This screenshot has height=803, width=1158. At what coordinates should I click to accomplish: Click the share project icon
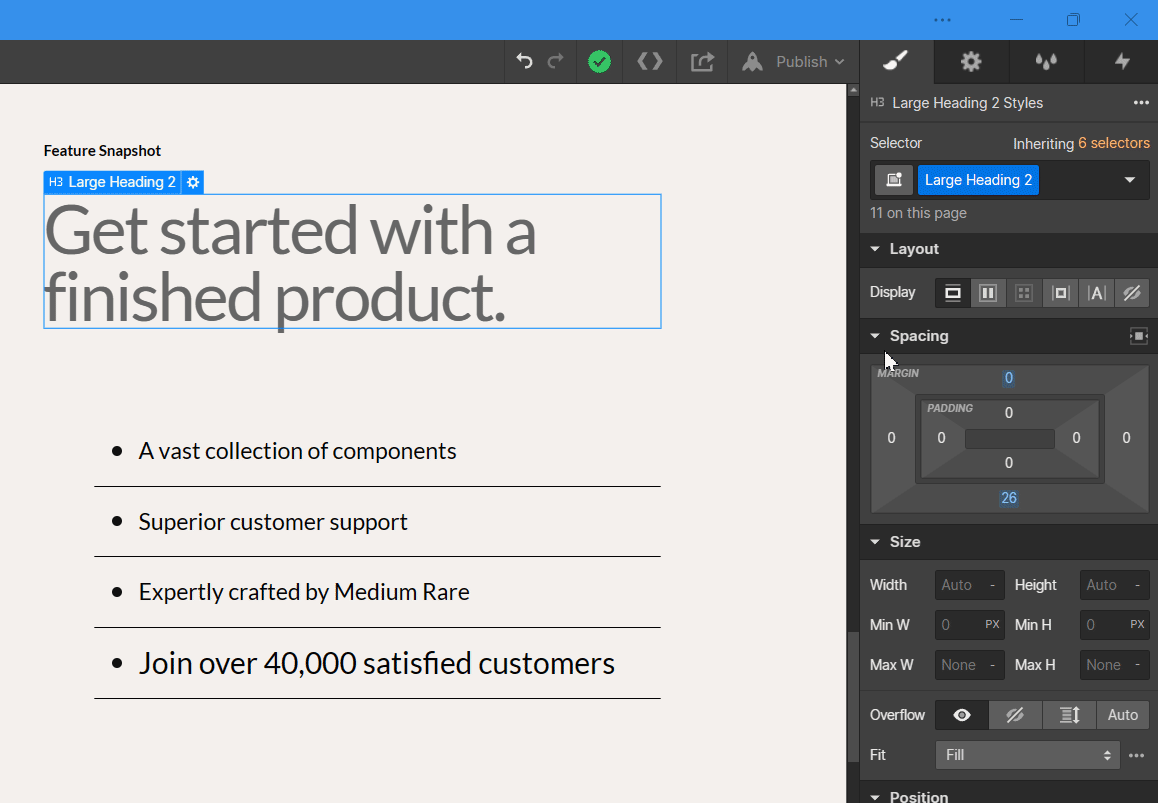coord(702,61)
